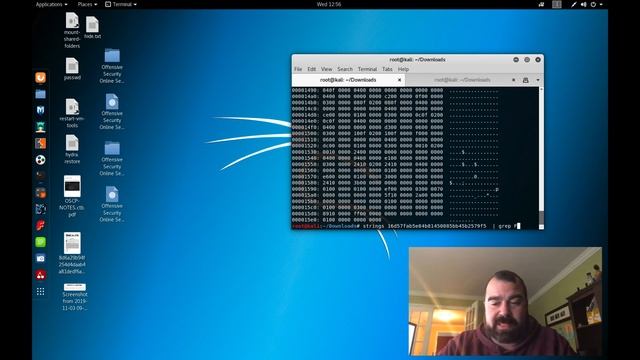The height and width of the screenshot is (360, 640).
Task: Launch CherryTree from the dock
Action: pyautogui.click(x=40, y=275)
